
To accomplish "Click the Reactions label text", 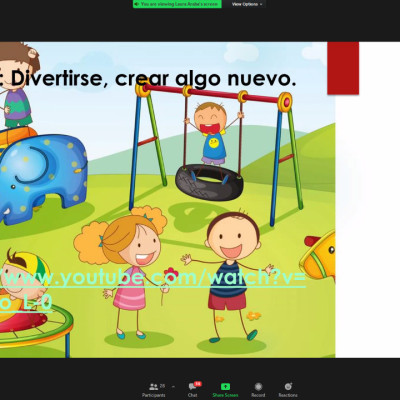I will coord(288,395).
